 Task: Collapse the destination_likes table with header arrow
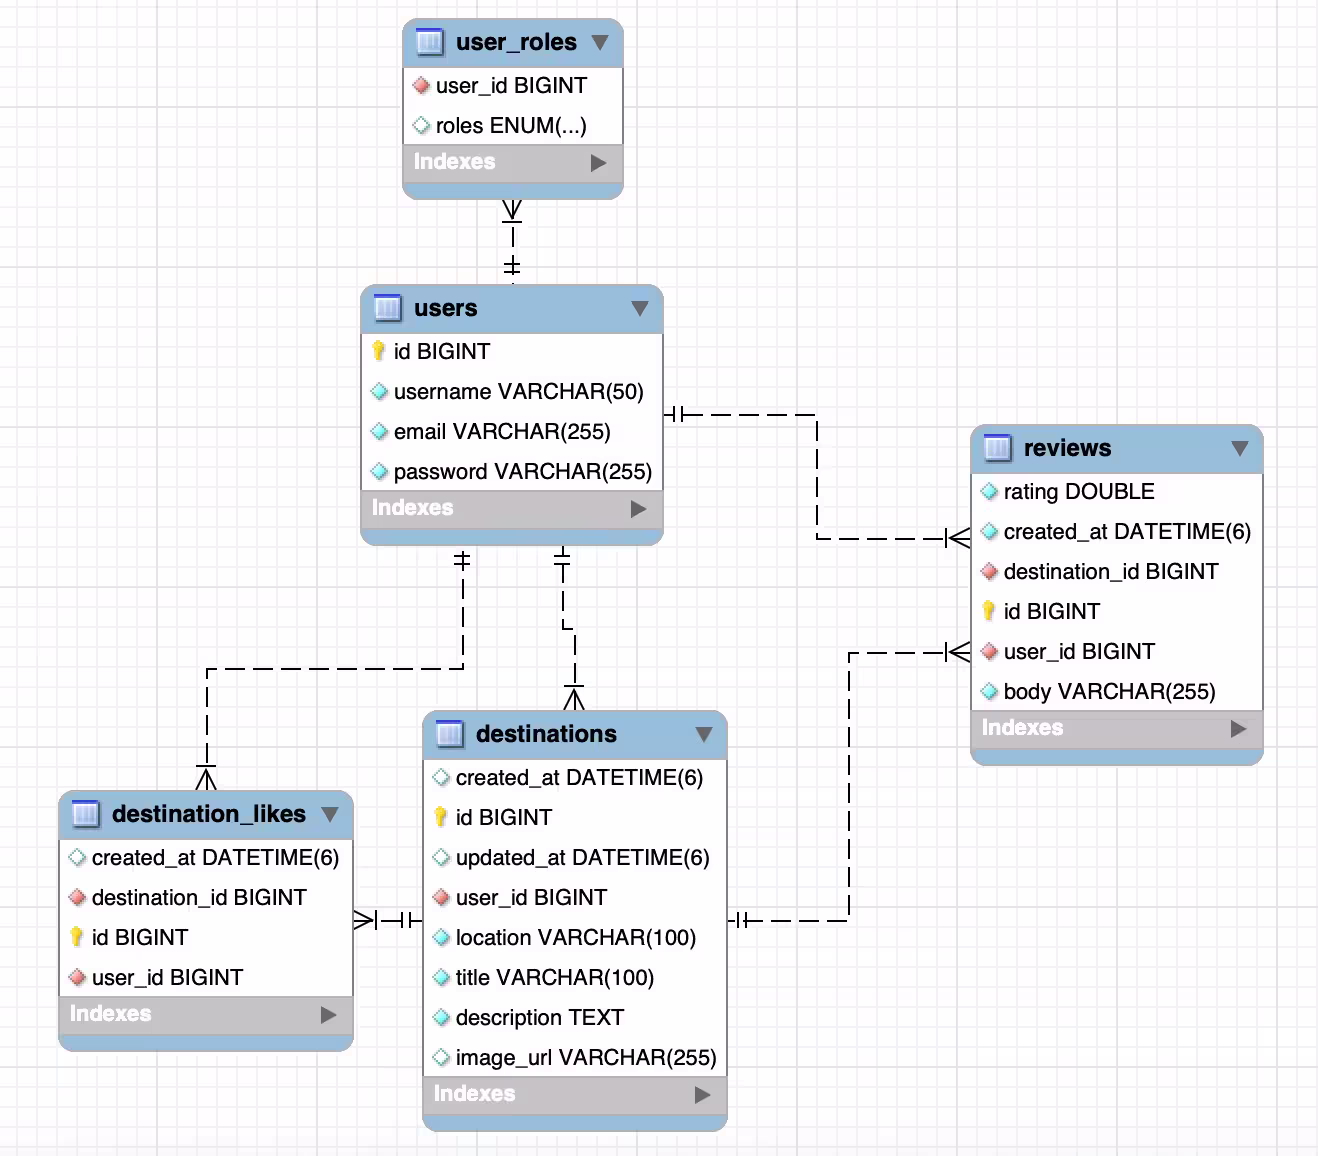coord(330,814)
